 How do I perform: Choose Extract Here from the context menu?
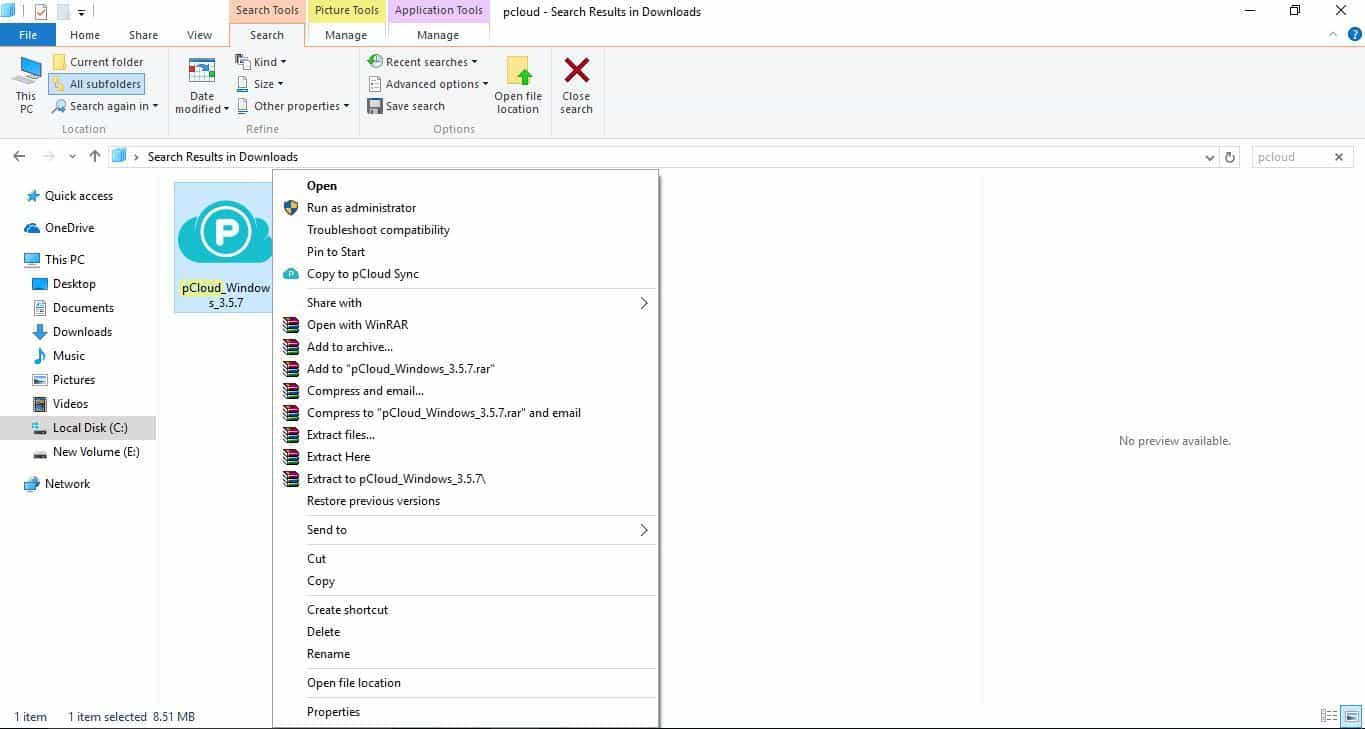338,456
